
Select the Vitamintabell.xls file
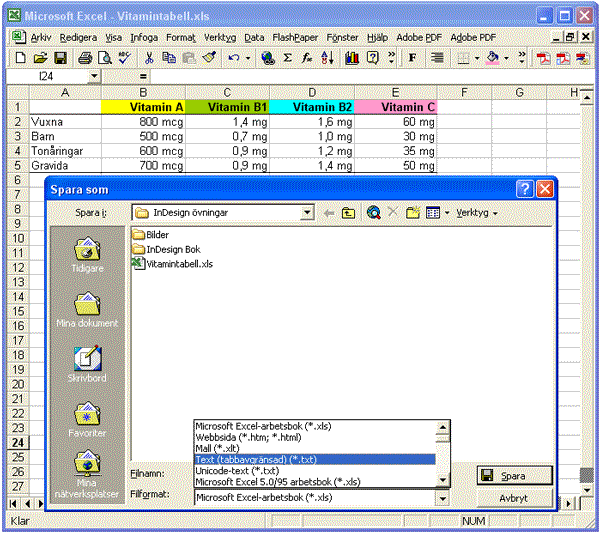pos(178,264)
